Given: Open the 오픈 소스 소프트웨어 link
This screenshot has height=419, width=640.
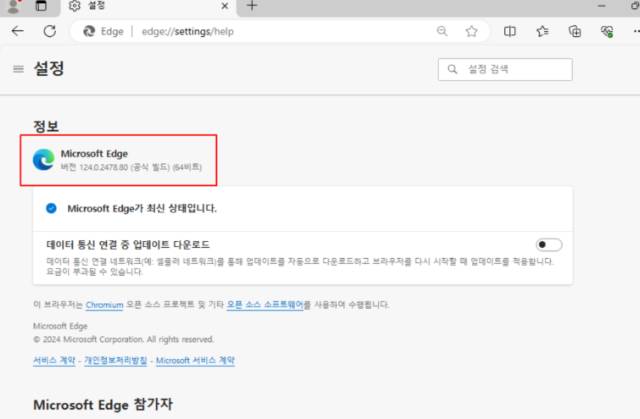Looking at the screenshot, I should click(265, 305).
